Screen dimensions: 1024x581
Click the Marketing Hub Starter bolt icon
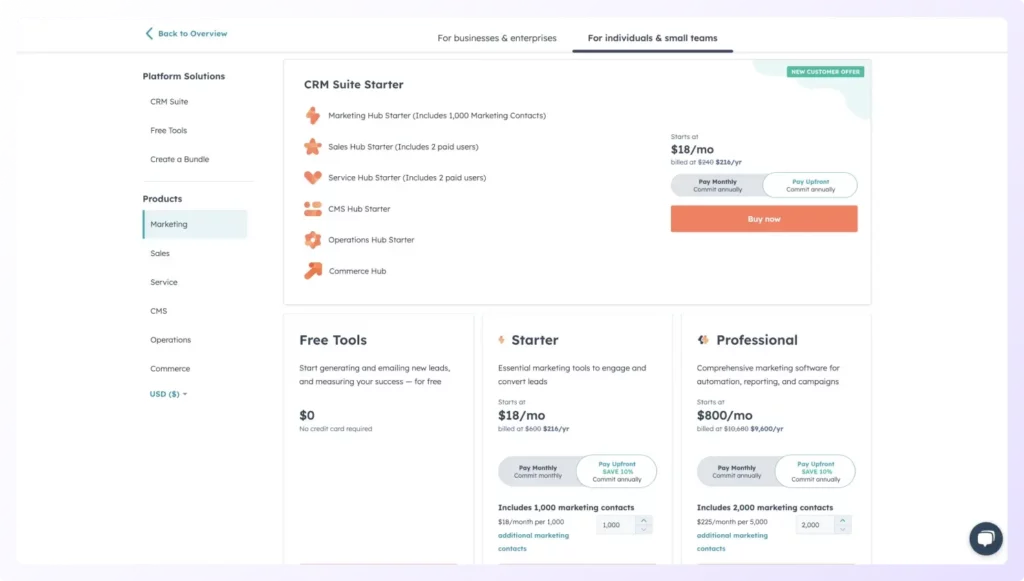[313, 116]
